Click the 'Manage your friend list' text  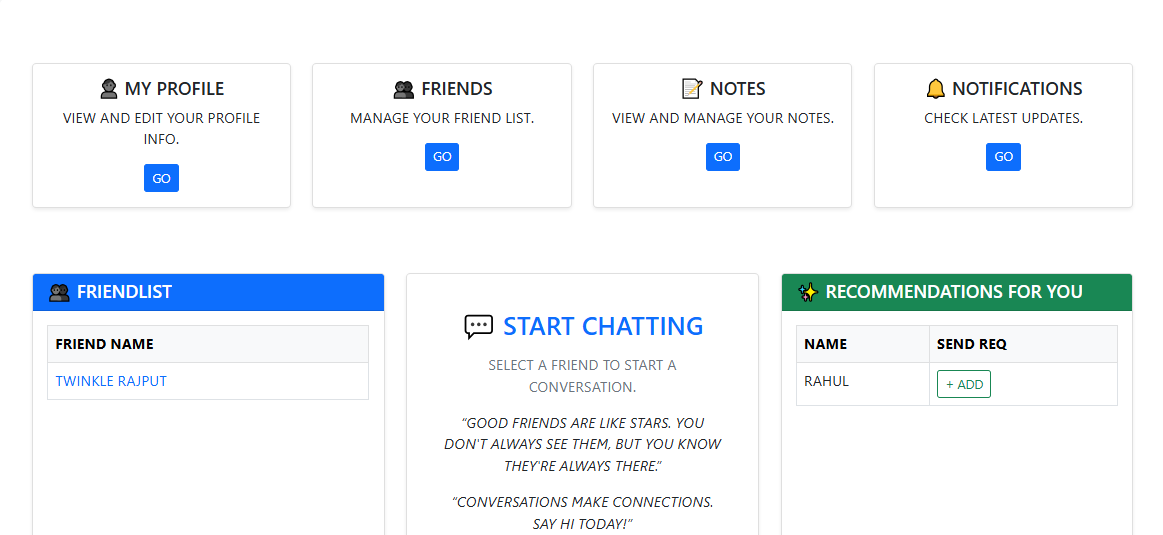[x=442, y=118]
